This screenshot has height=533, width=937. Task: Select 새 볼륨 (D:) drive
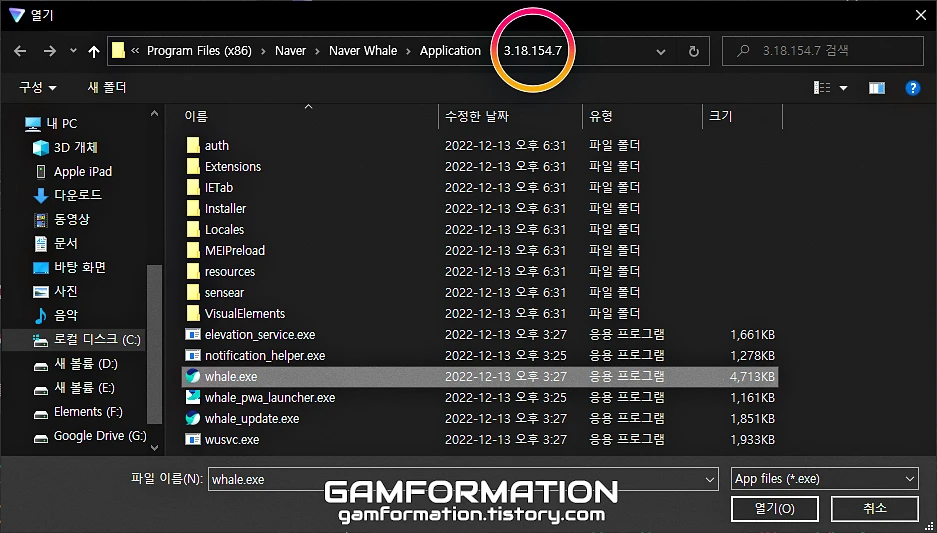click(75, 363)
